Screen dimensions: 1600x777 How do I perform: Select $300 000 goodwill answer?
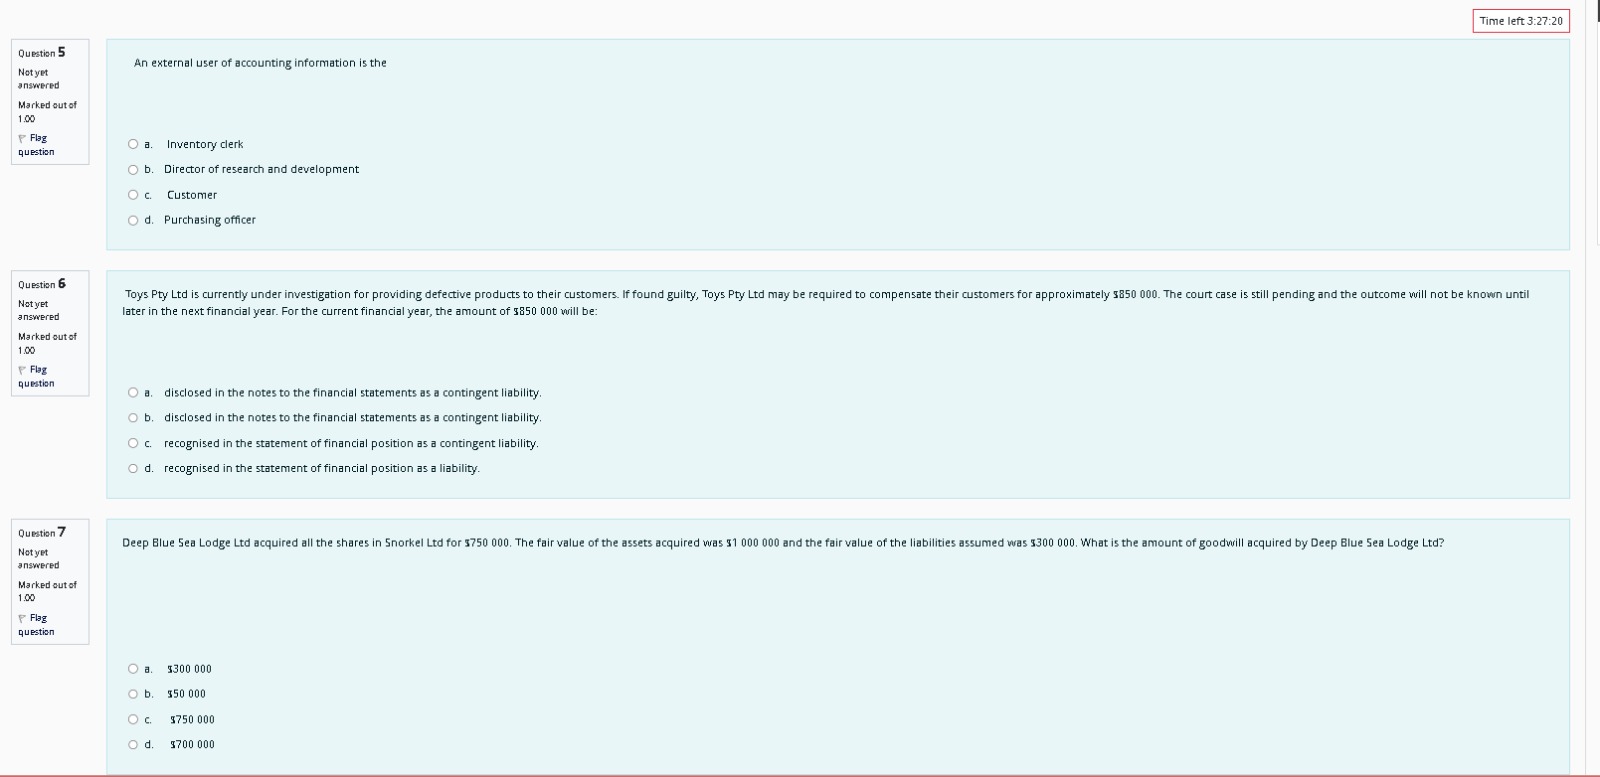pyautogui.click(x=133, y=669)
